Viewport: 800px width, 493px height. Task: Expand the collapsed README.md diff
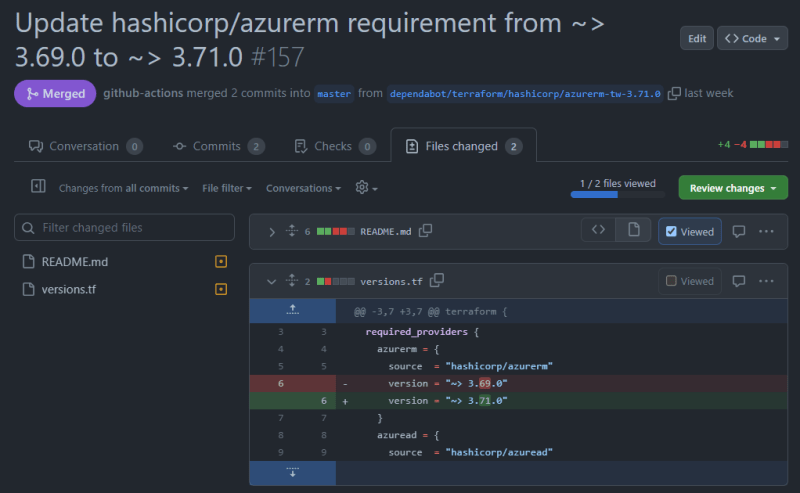[x=271, y=232]
